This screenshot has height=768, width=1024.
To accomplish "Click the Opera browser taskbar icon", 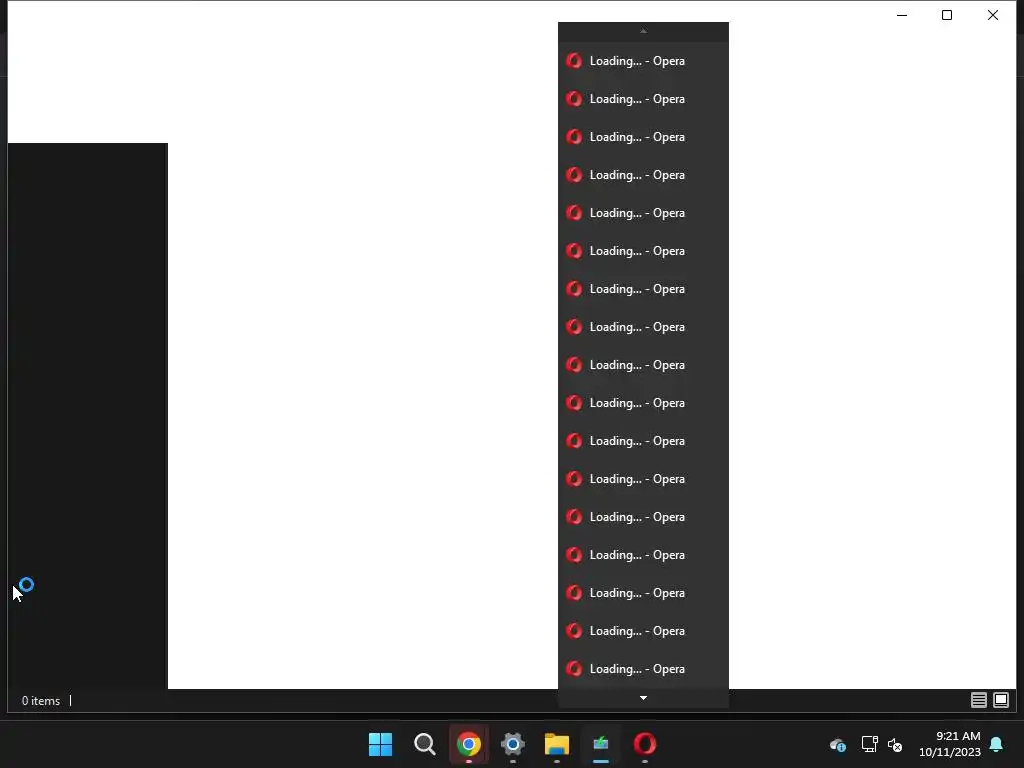I will click(645, 744).
